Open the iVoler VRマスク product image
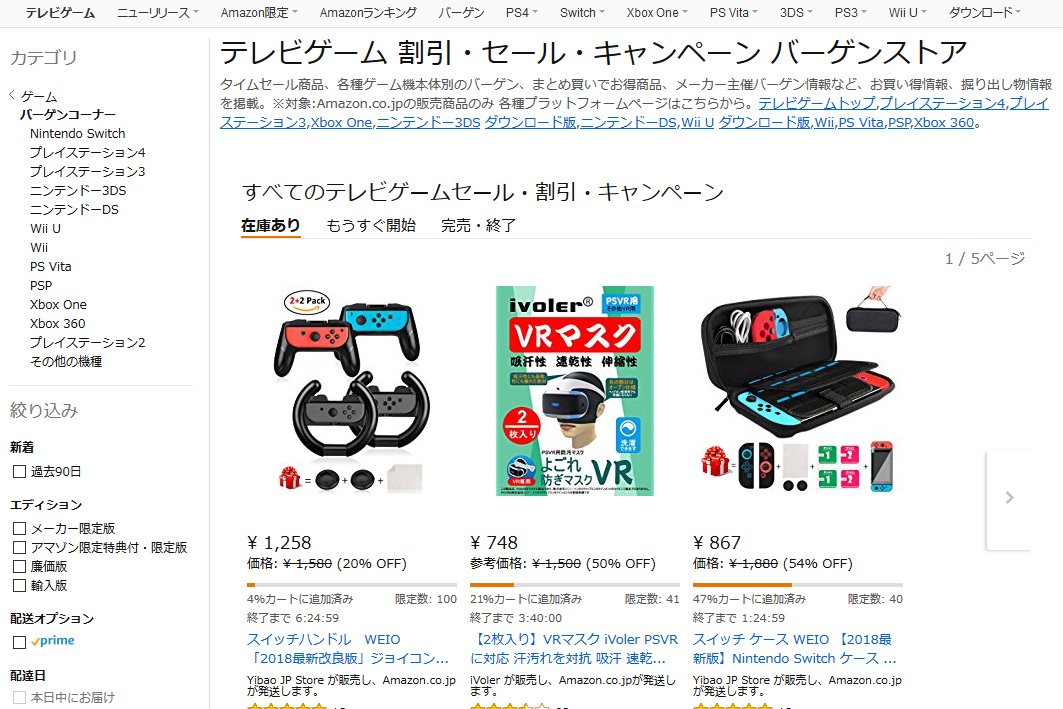The height and width of the screenshot is (709, 1063). point(575,390)
